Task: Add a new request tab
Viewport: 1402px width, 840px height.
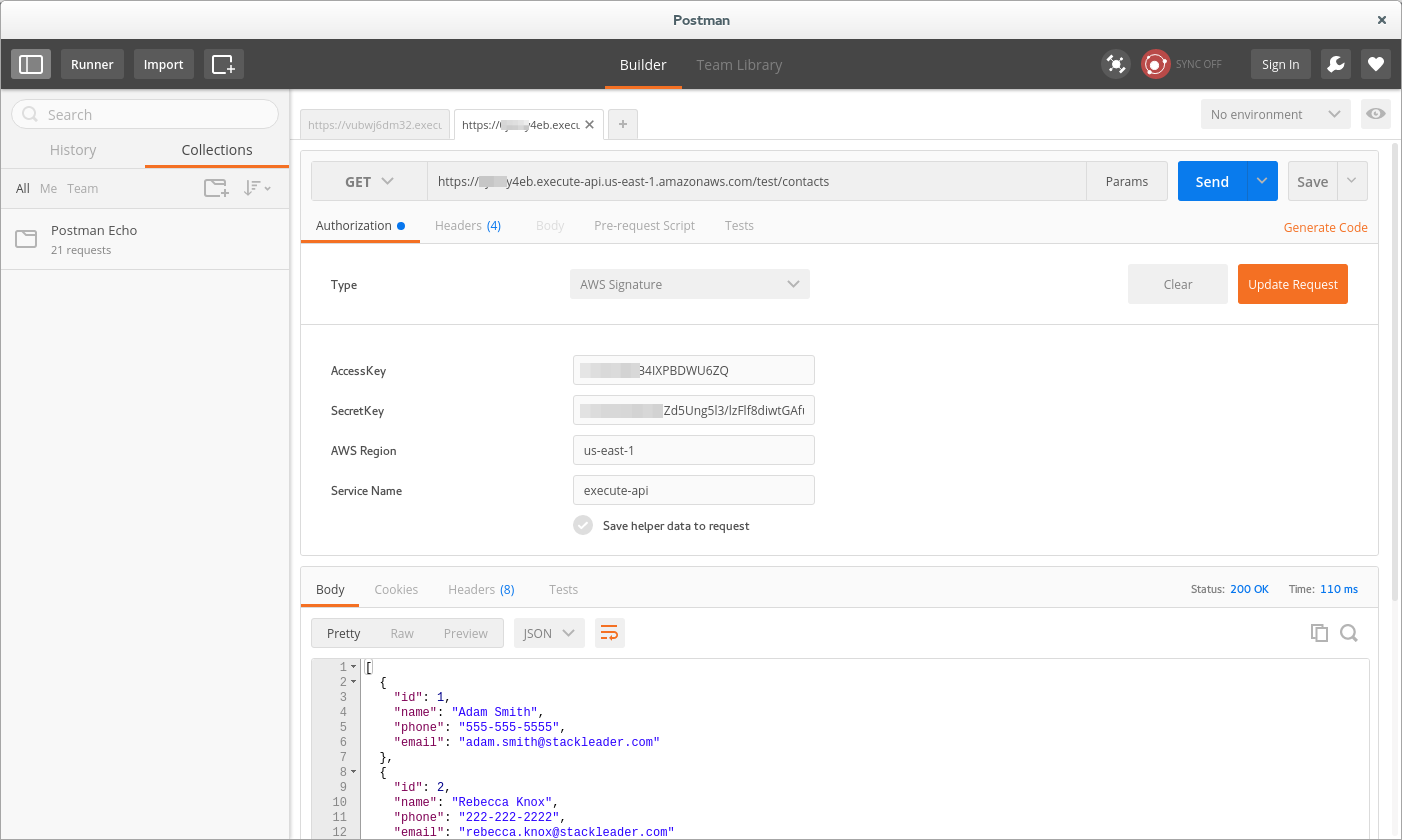Action: 623,124
